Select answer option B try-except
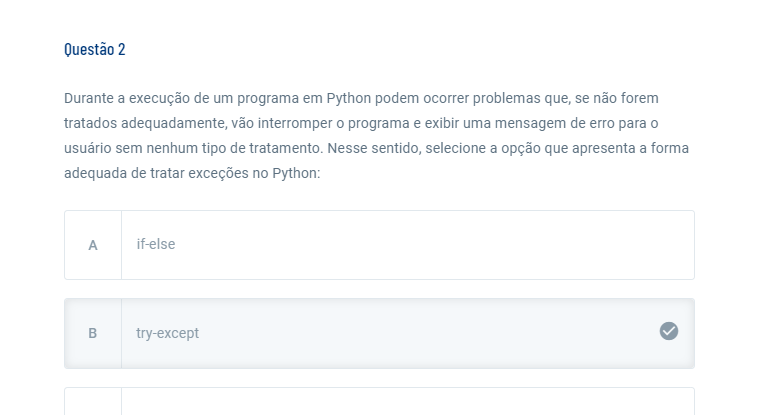Screen dimensions: 760x415 pyautogui.click(x=379, y=334)
